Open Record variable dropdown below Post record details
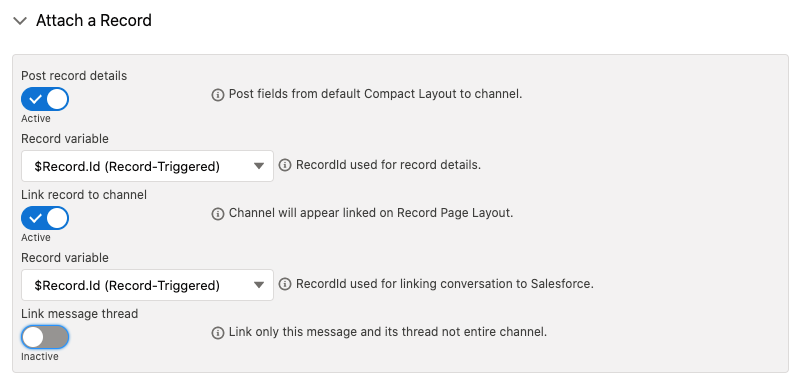The width and height of the screenshot is (800, 387). (x=147, y=166)
